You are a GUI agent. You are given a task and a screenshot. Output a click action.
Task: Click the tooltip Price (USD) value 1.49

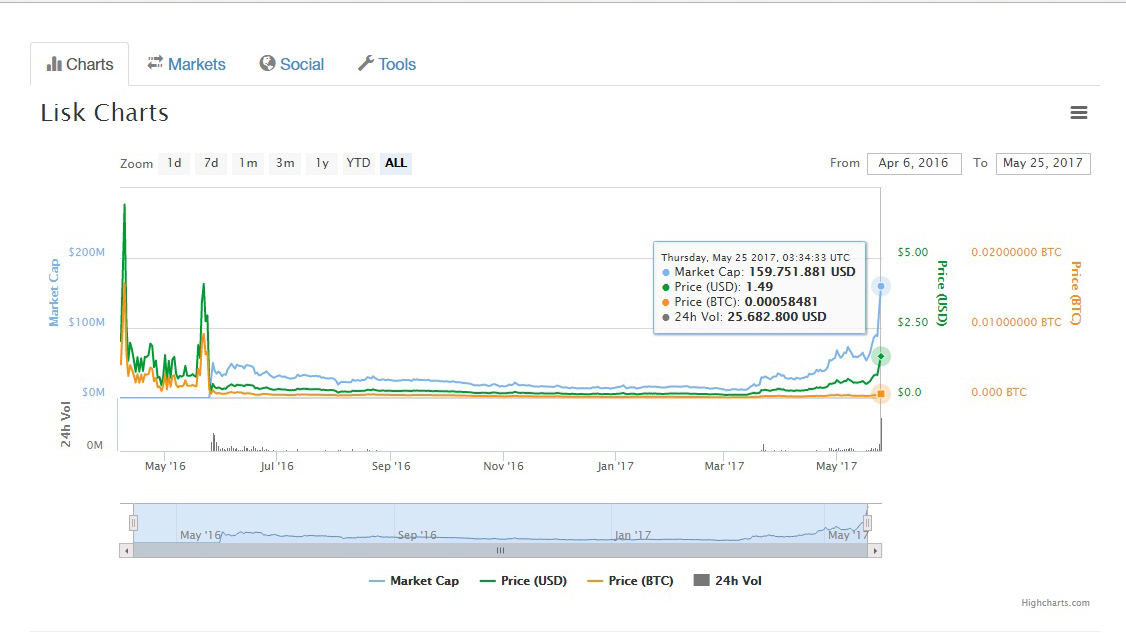pyautogui.click(x=760, y=287)
